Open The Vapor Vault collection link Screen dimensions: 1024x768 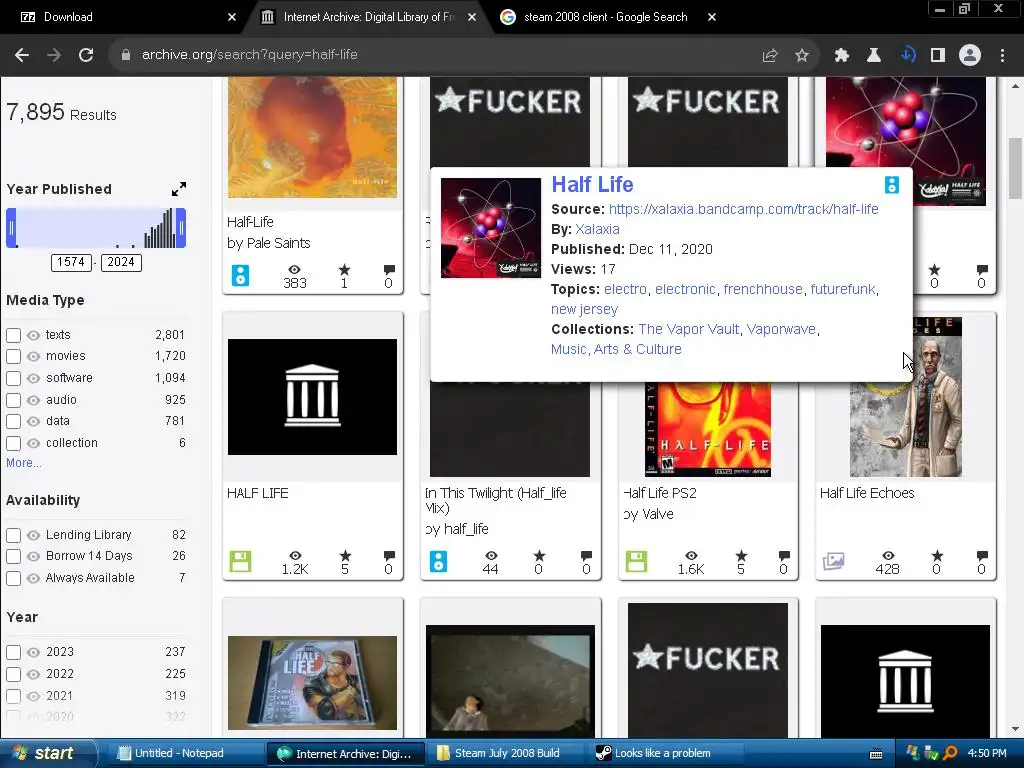pyautogui.click(x=688, y=329)
